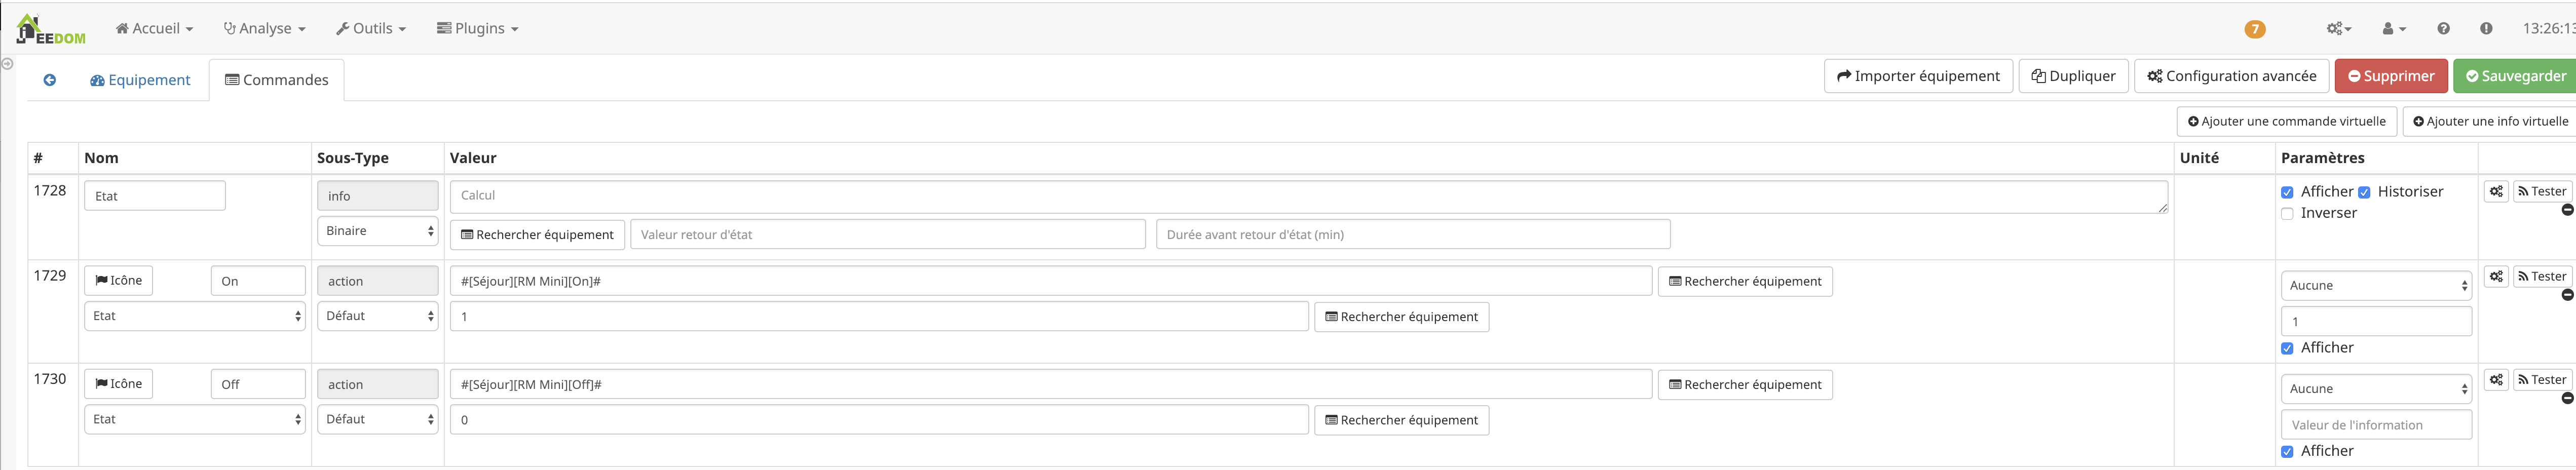
Task: Open the Outils menu
Action: point(371,28)
